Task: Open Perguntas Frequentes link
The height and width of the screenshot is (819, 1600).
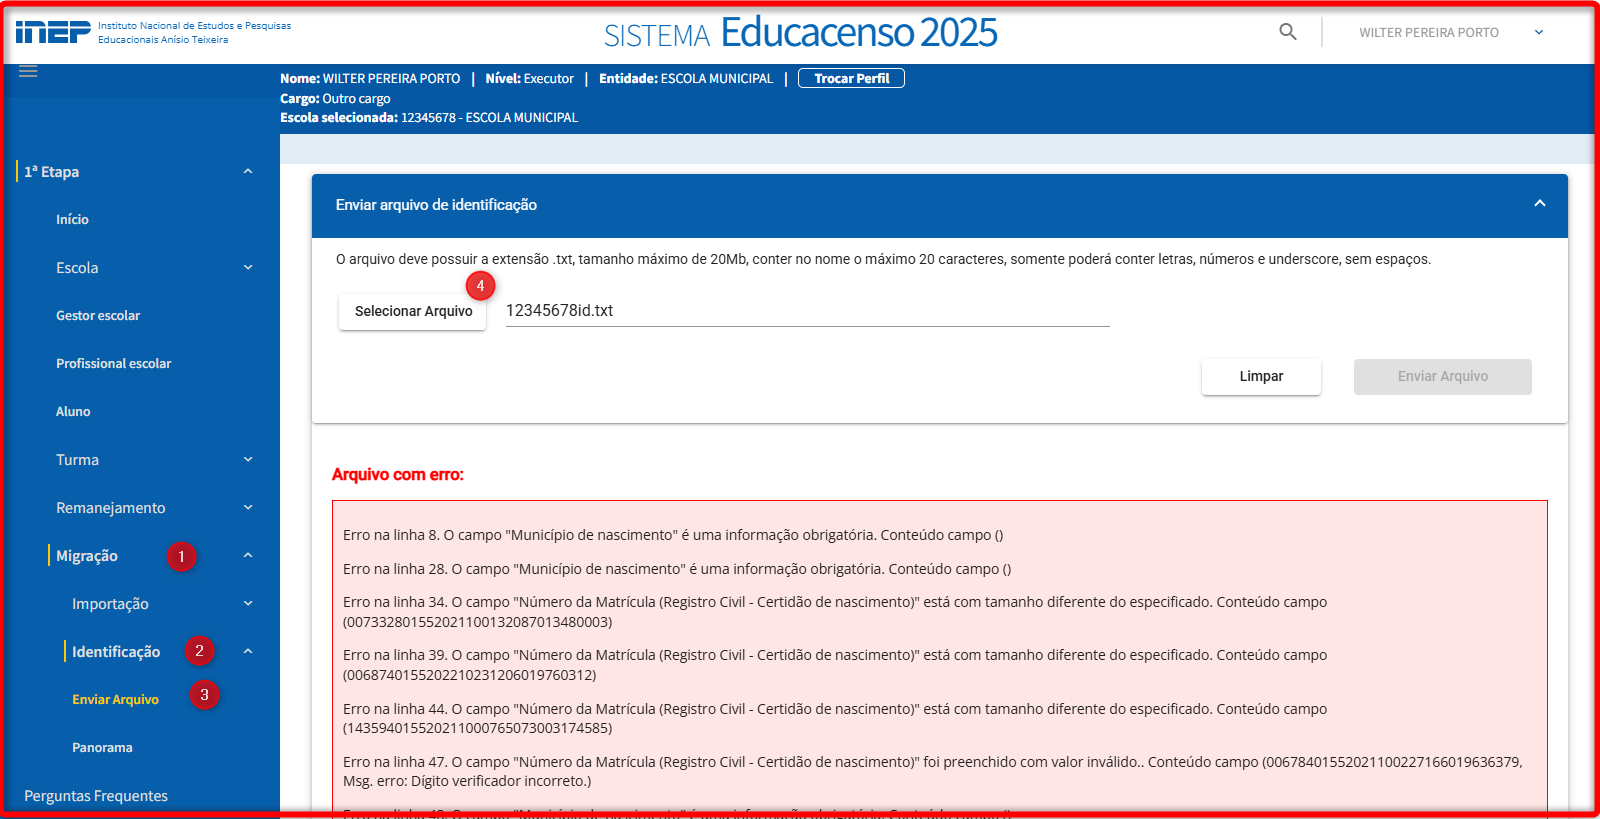Action: (96, 796)
